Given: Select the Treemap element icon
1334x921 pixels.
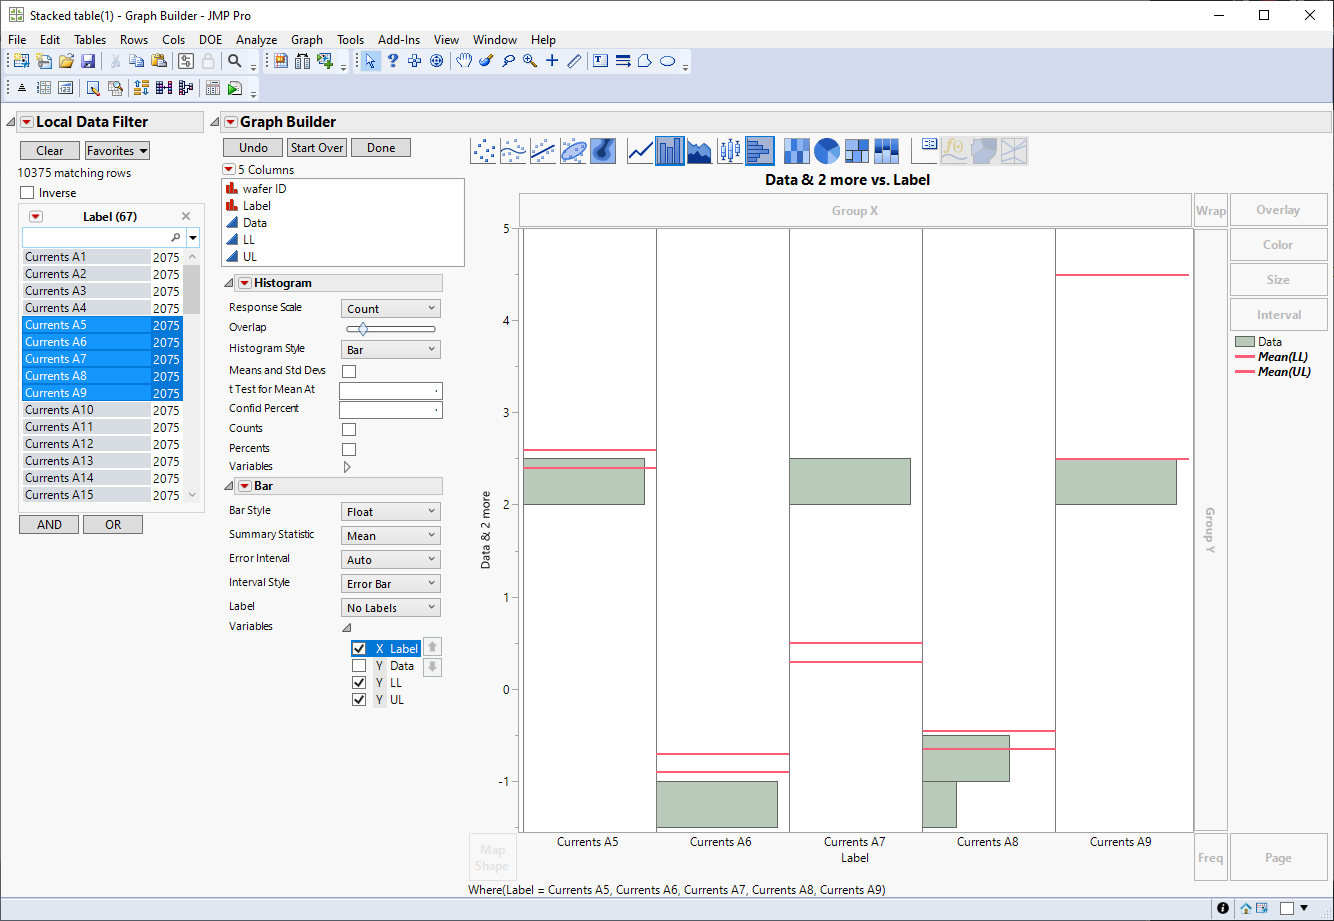Looking at the screenshot, I should pos(857,151).
